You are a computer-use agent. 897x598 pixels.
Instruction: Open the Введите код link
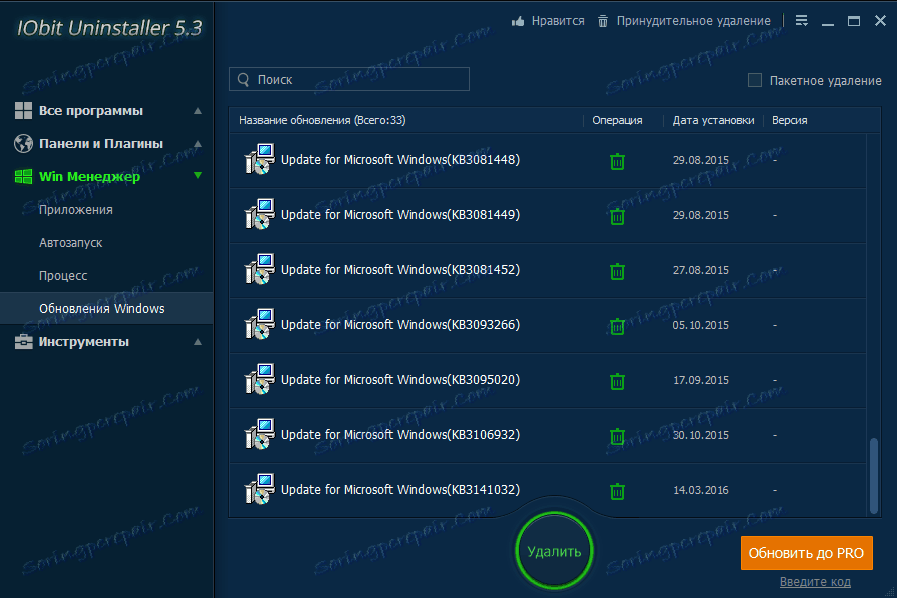point(815,582)
